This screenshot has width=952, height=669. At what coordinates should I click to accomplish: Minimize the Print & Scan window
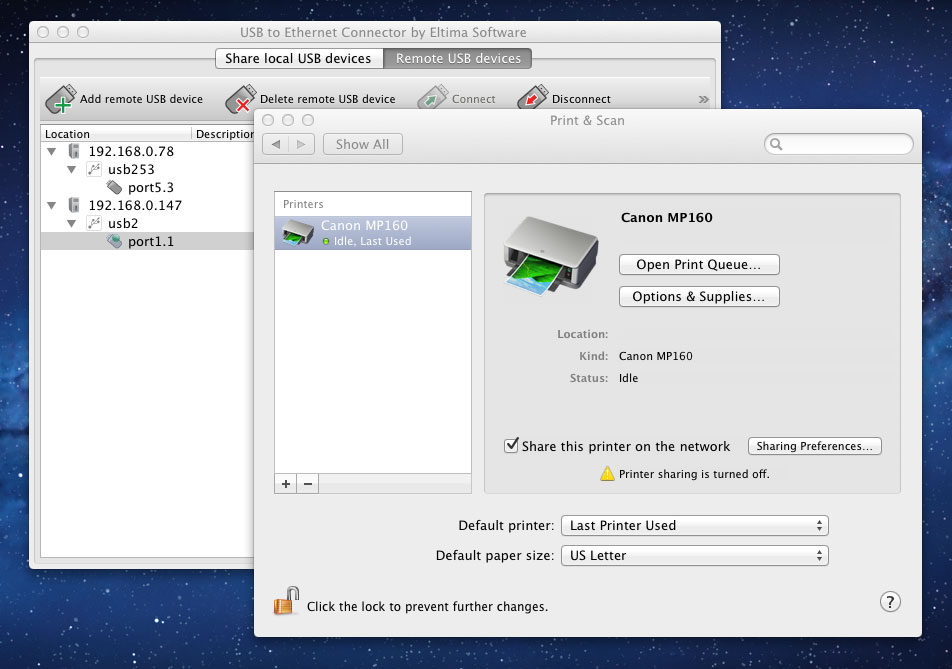pyautogui.click(x=288, y=120)
